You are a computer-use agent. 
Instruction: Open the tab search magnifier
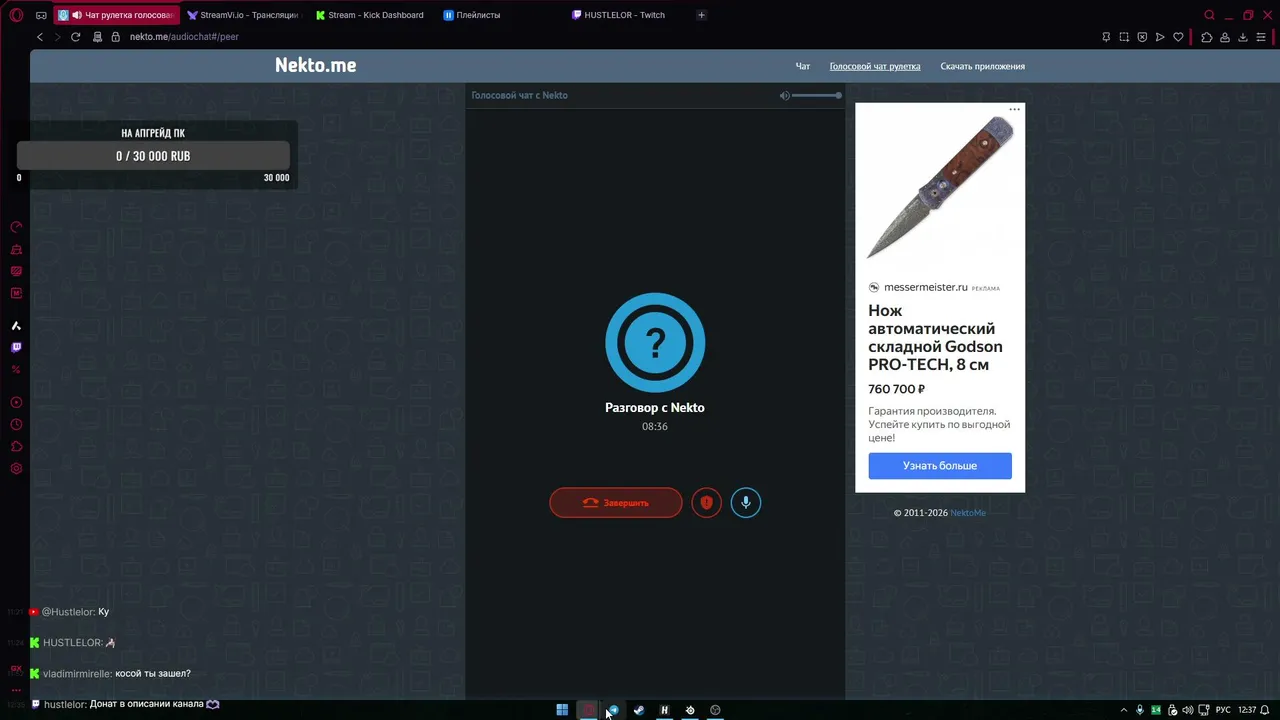click(1210, 15)
